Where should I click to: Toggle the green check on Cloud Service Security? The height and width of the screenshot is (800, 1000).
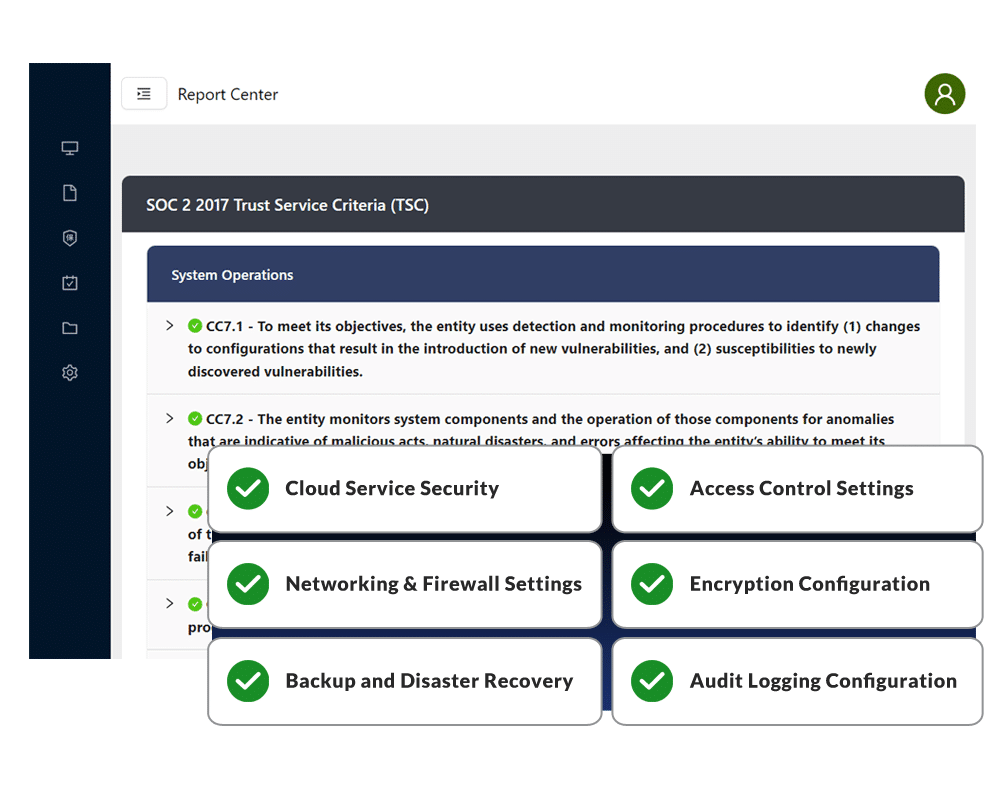pyautogui.click(x=247, y=489)
